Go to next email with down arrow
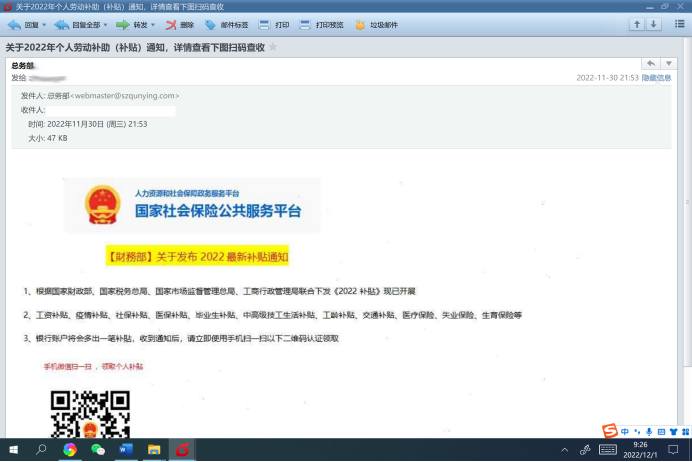This screenshot has height=462, width=692. coord(654,24)
